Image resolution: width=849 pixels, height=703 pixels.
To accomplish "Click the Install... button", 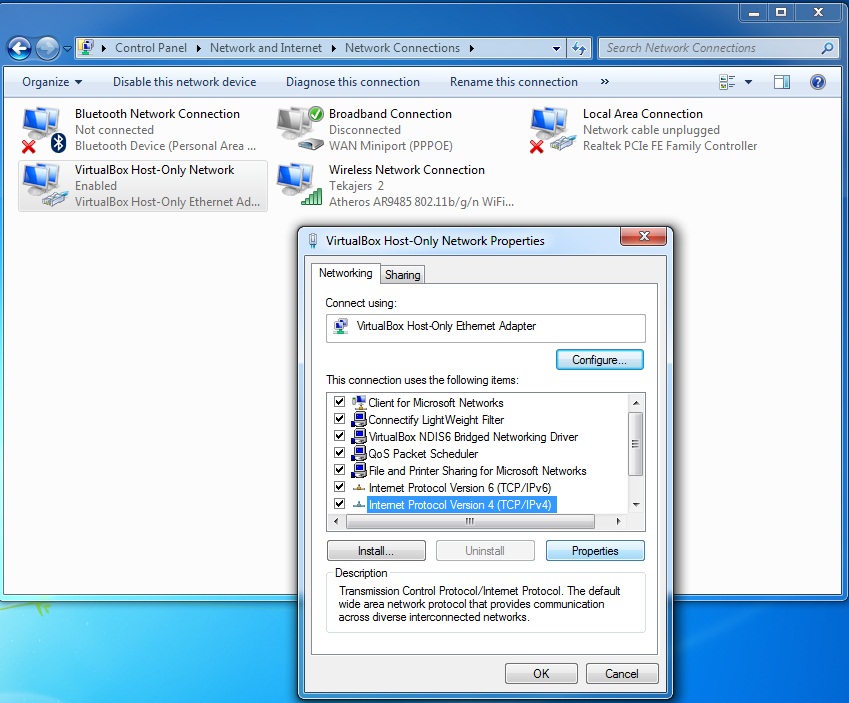I will 376,551.
